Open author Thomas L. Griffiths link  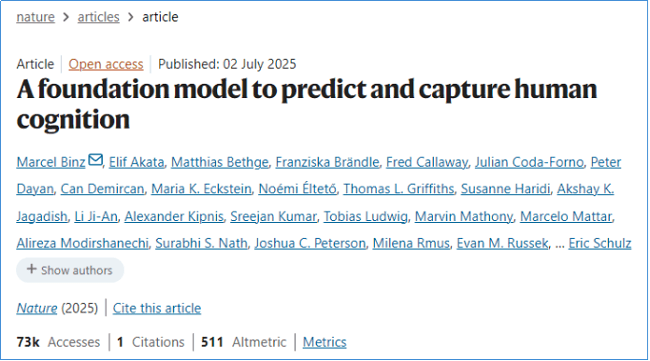tap(399, 189)
